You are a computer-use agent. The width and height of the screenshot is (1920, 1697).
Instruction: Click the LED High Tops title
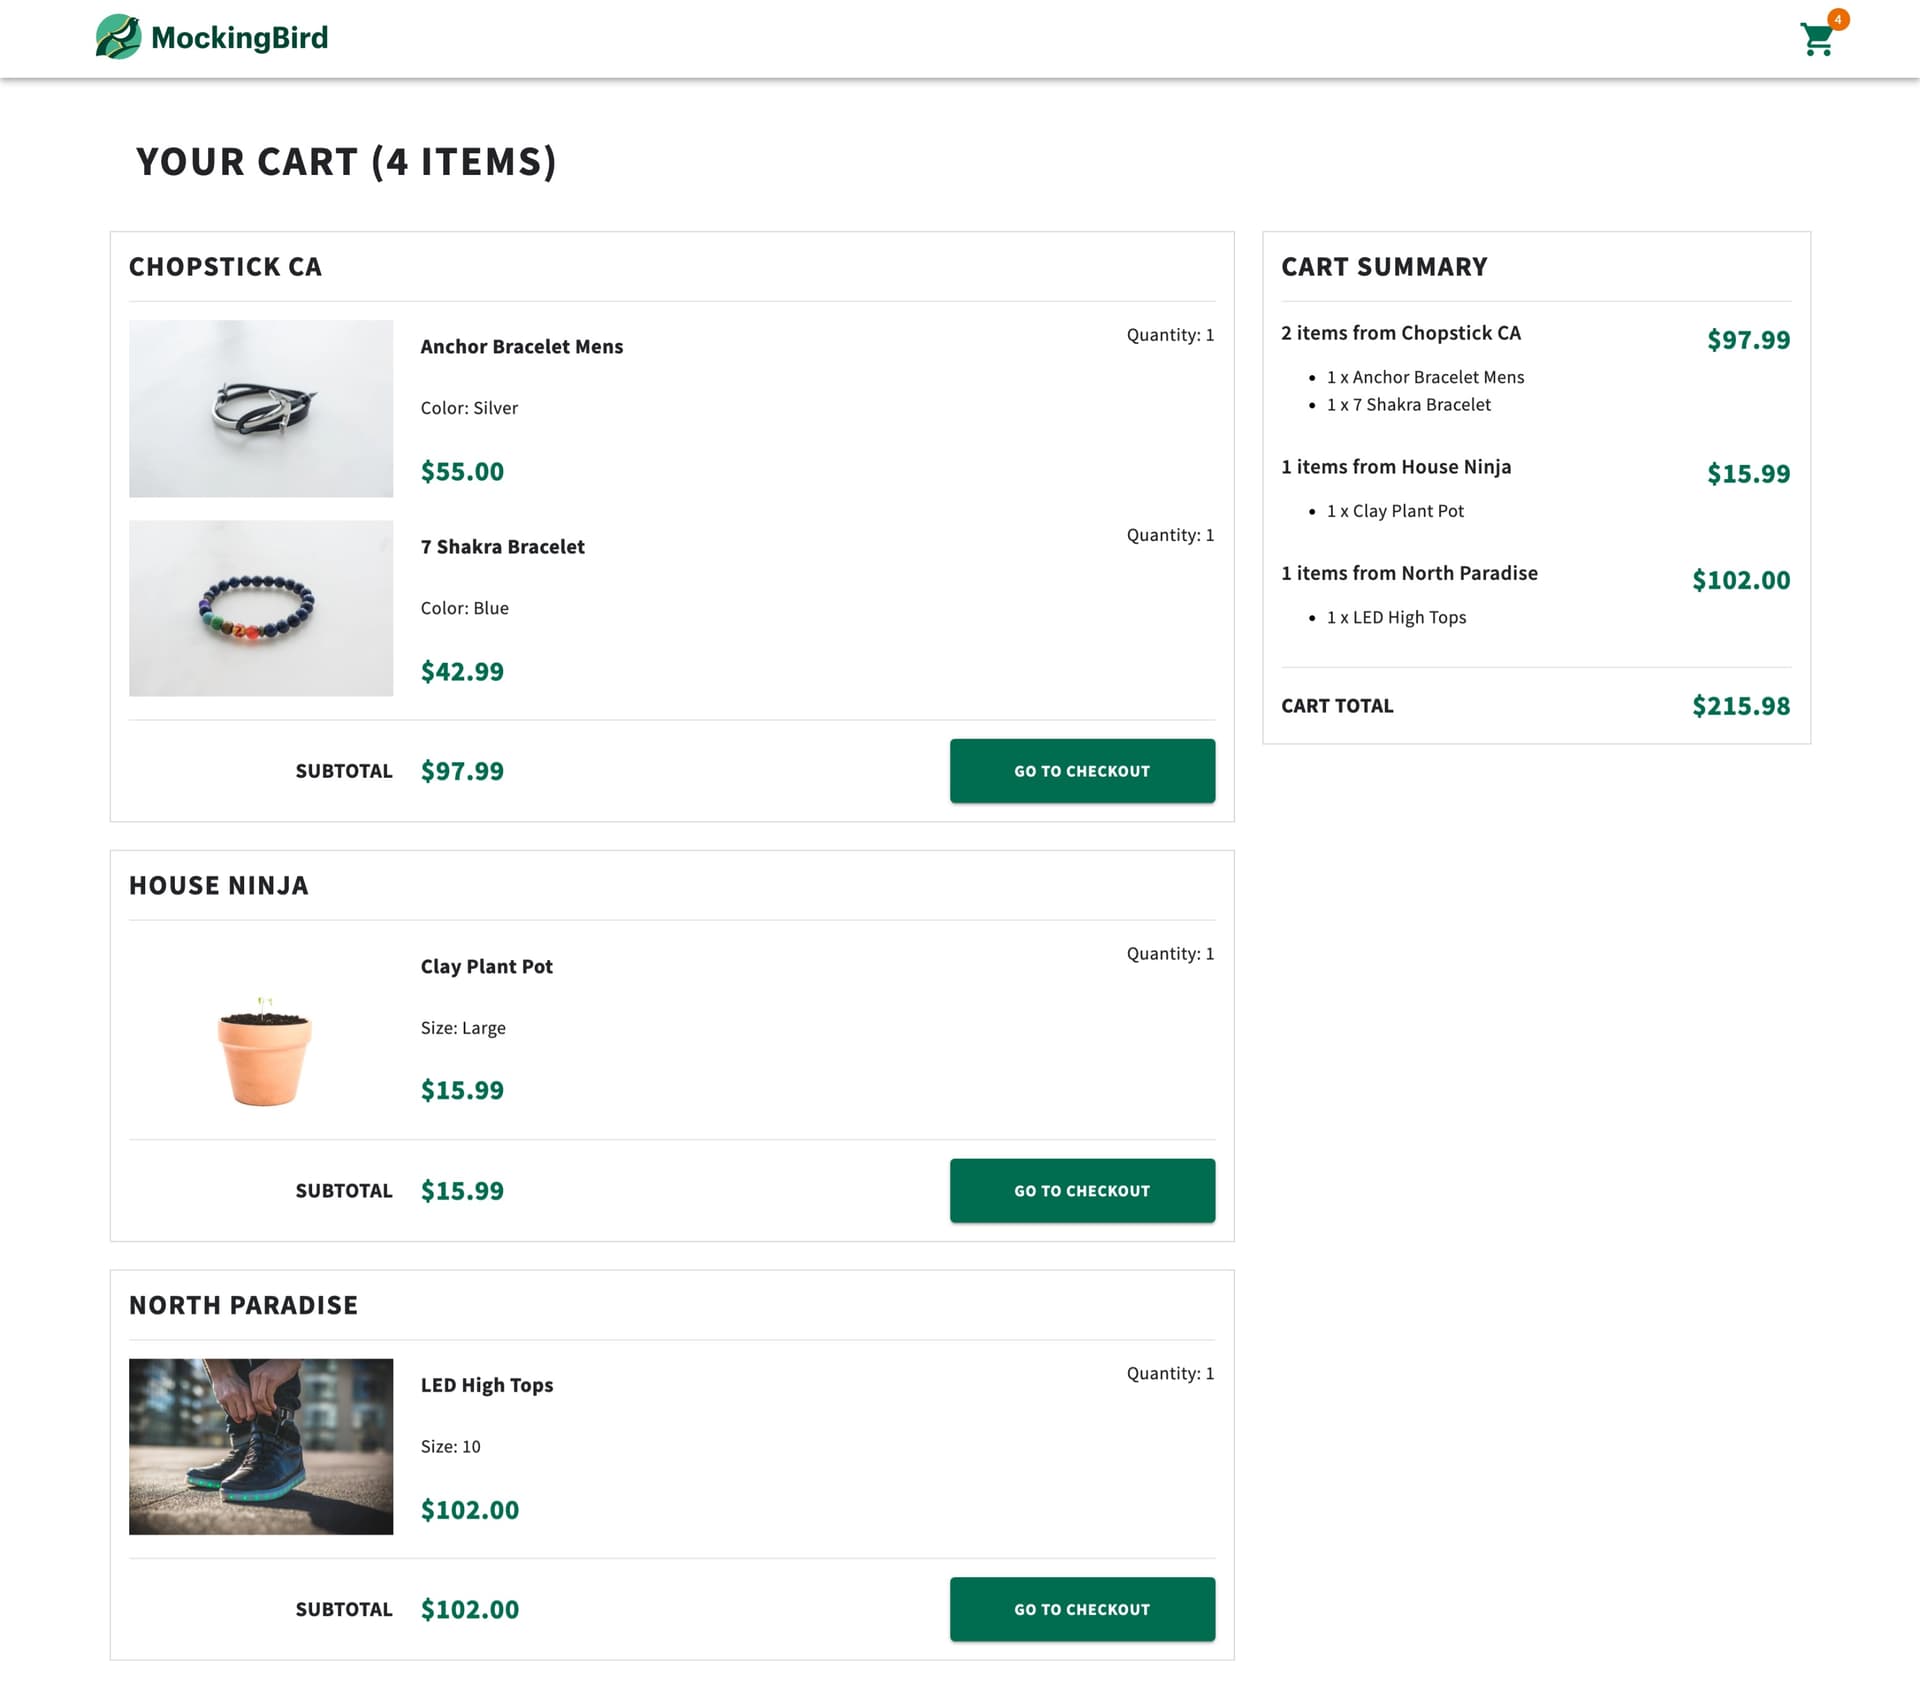(486, 1385)
